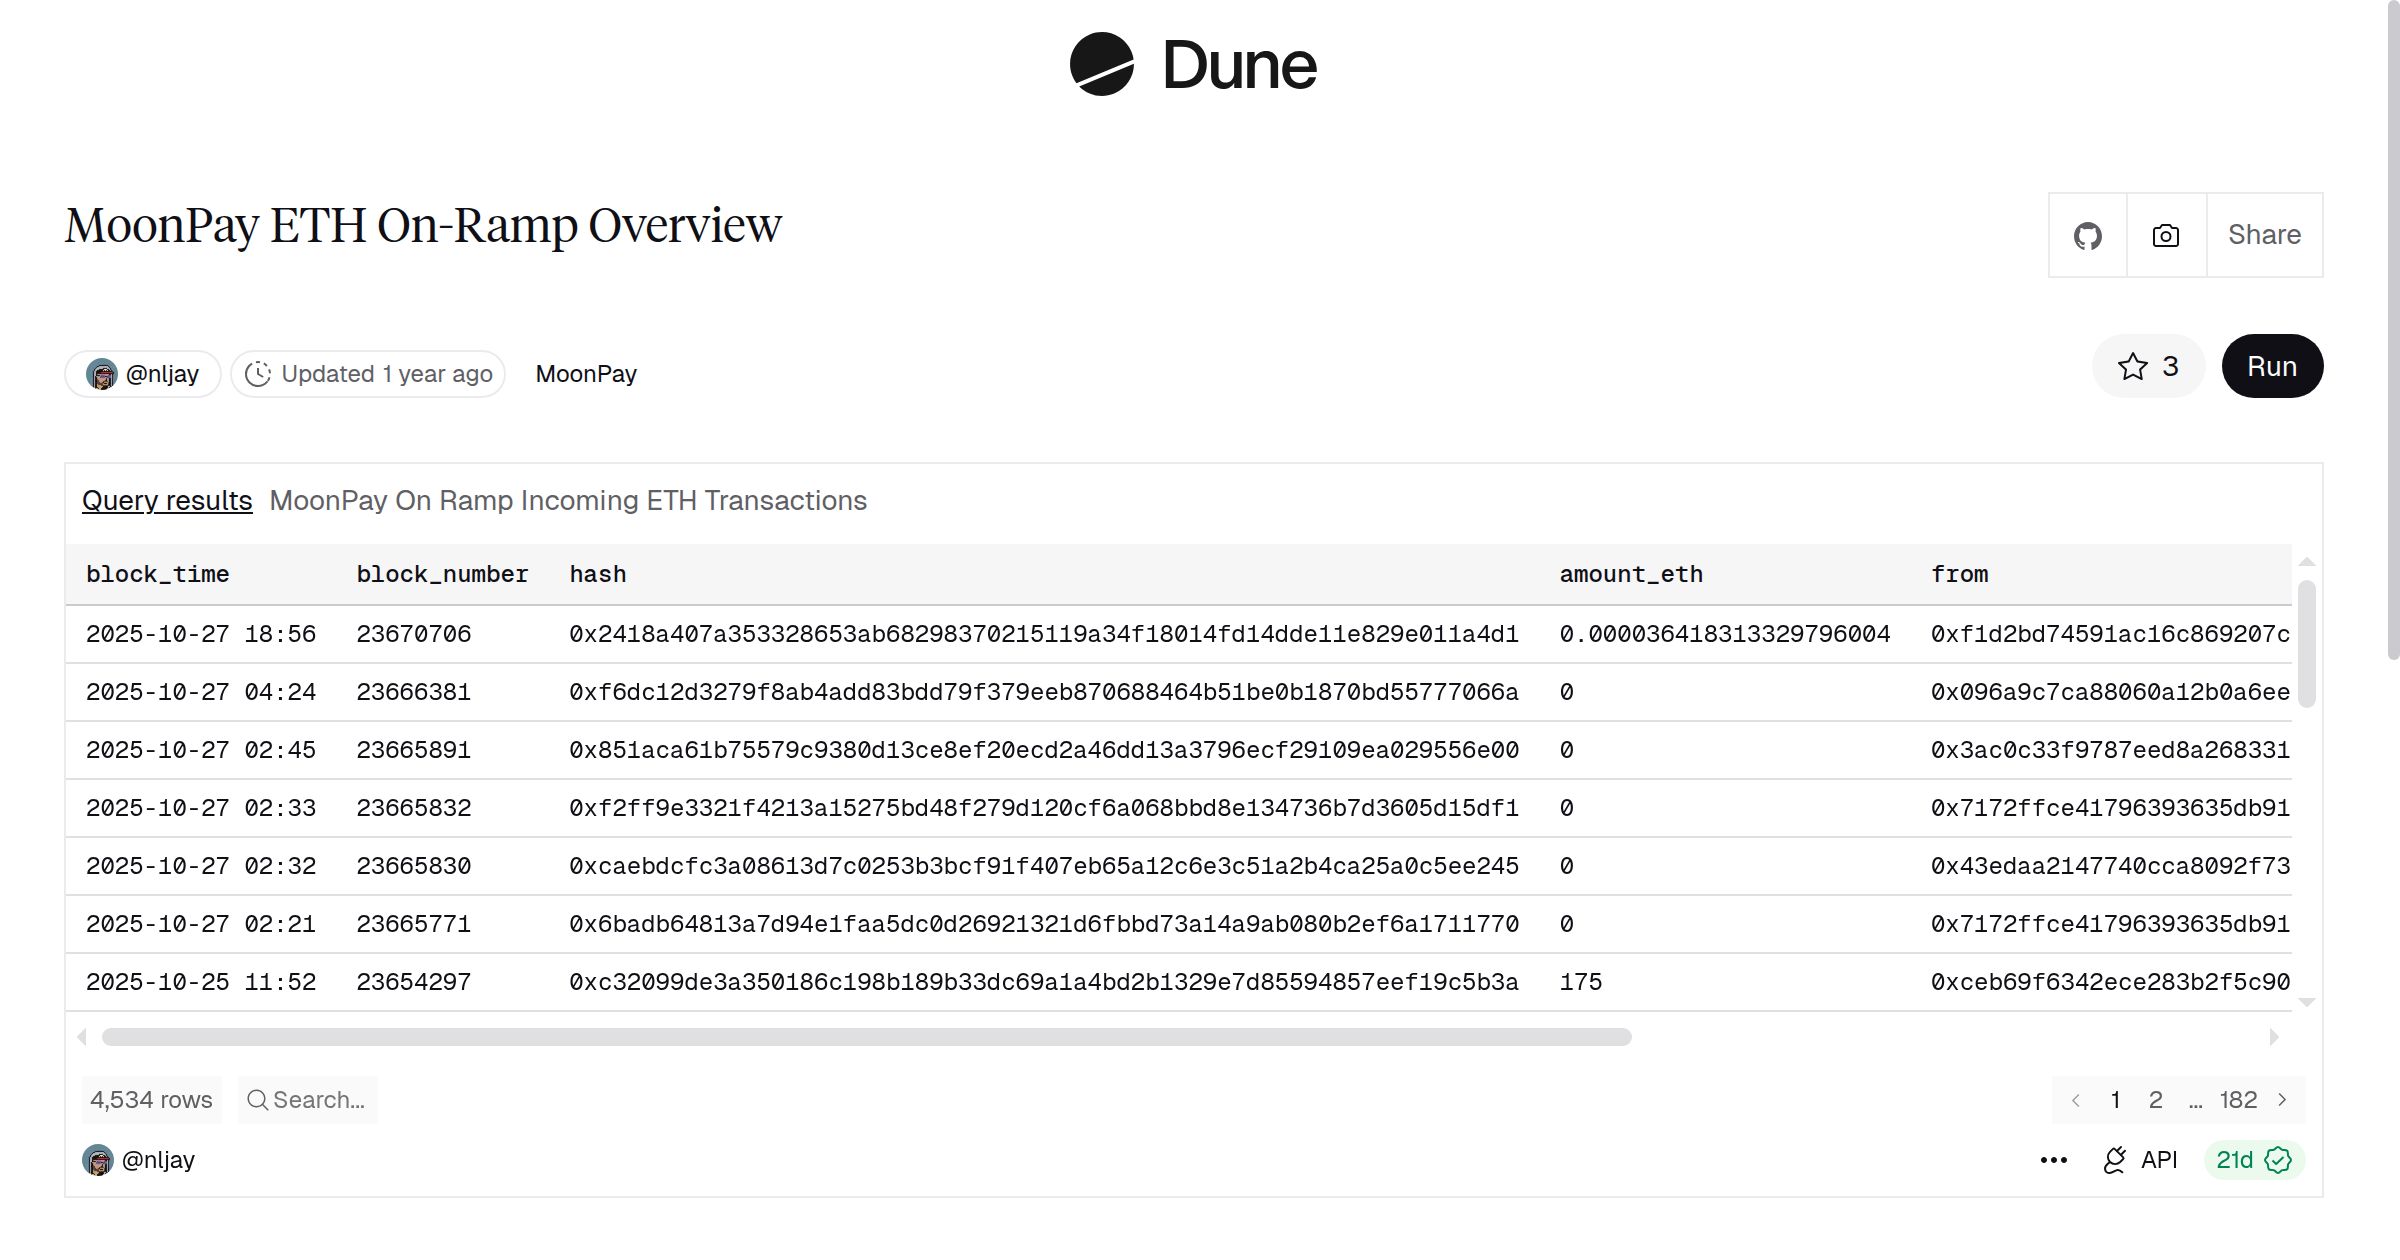Click the GitHub icon button

pos(2087,236)
